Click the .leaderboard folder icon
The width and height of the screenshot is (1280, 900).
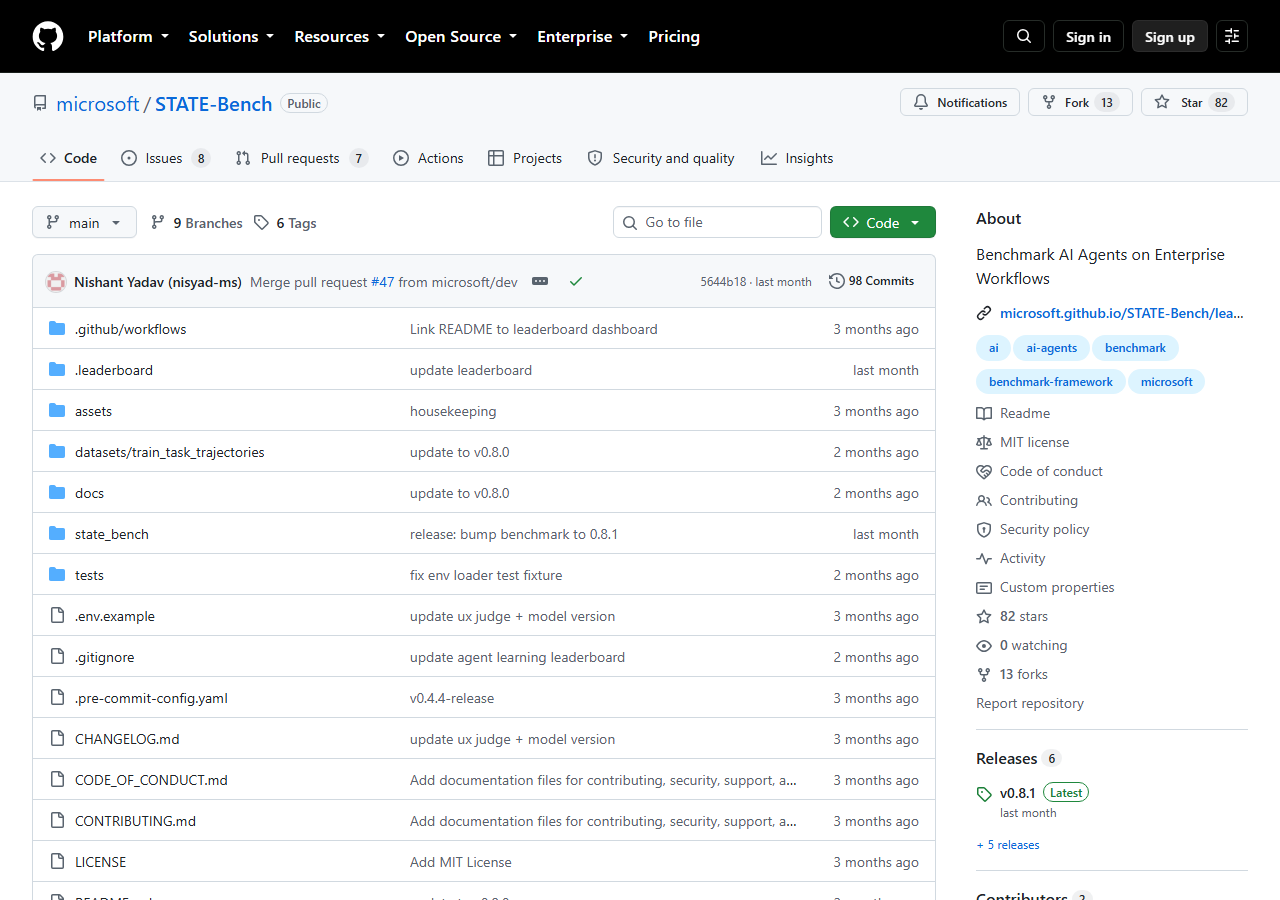point(57,370)
